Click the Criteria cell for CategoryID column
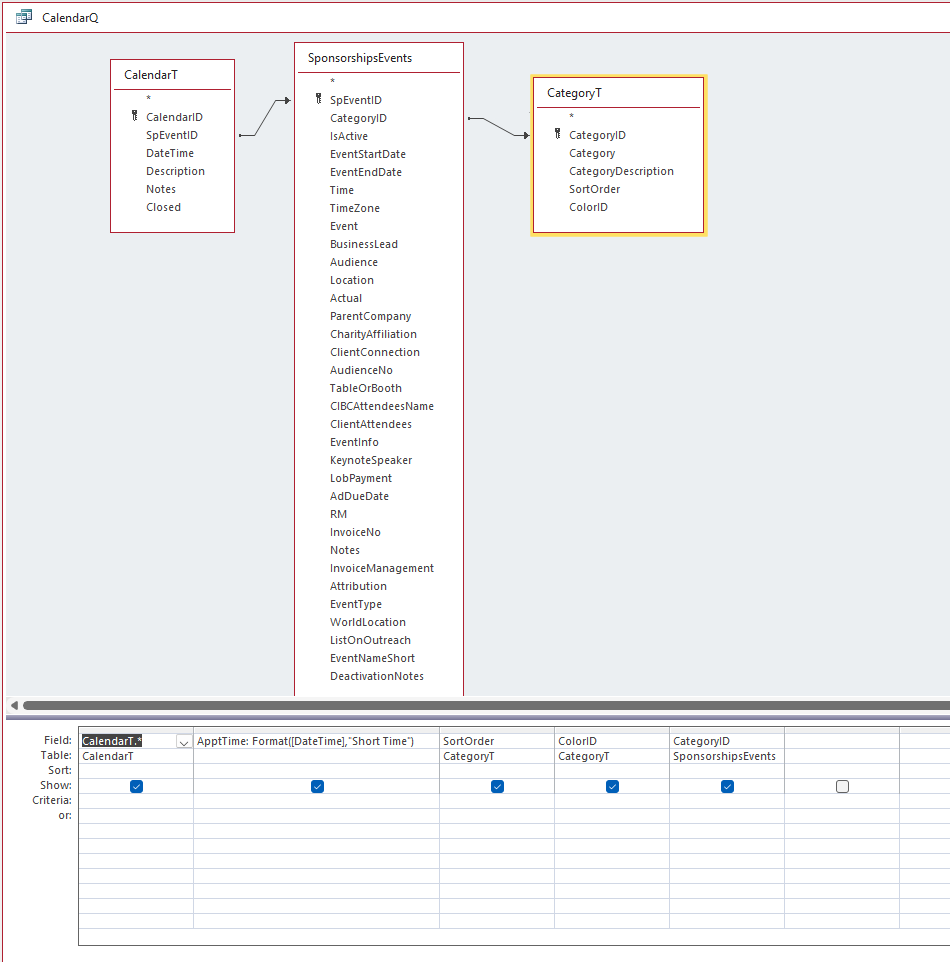The image size is (950, 962). (726, 801)
